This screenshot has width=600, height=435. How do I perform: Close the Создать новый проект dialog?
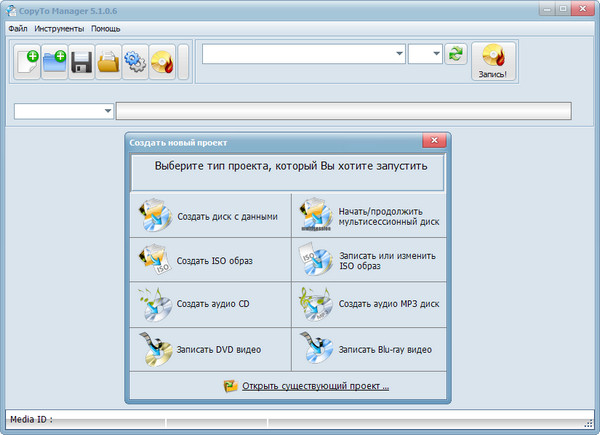tap(433, 142)
